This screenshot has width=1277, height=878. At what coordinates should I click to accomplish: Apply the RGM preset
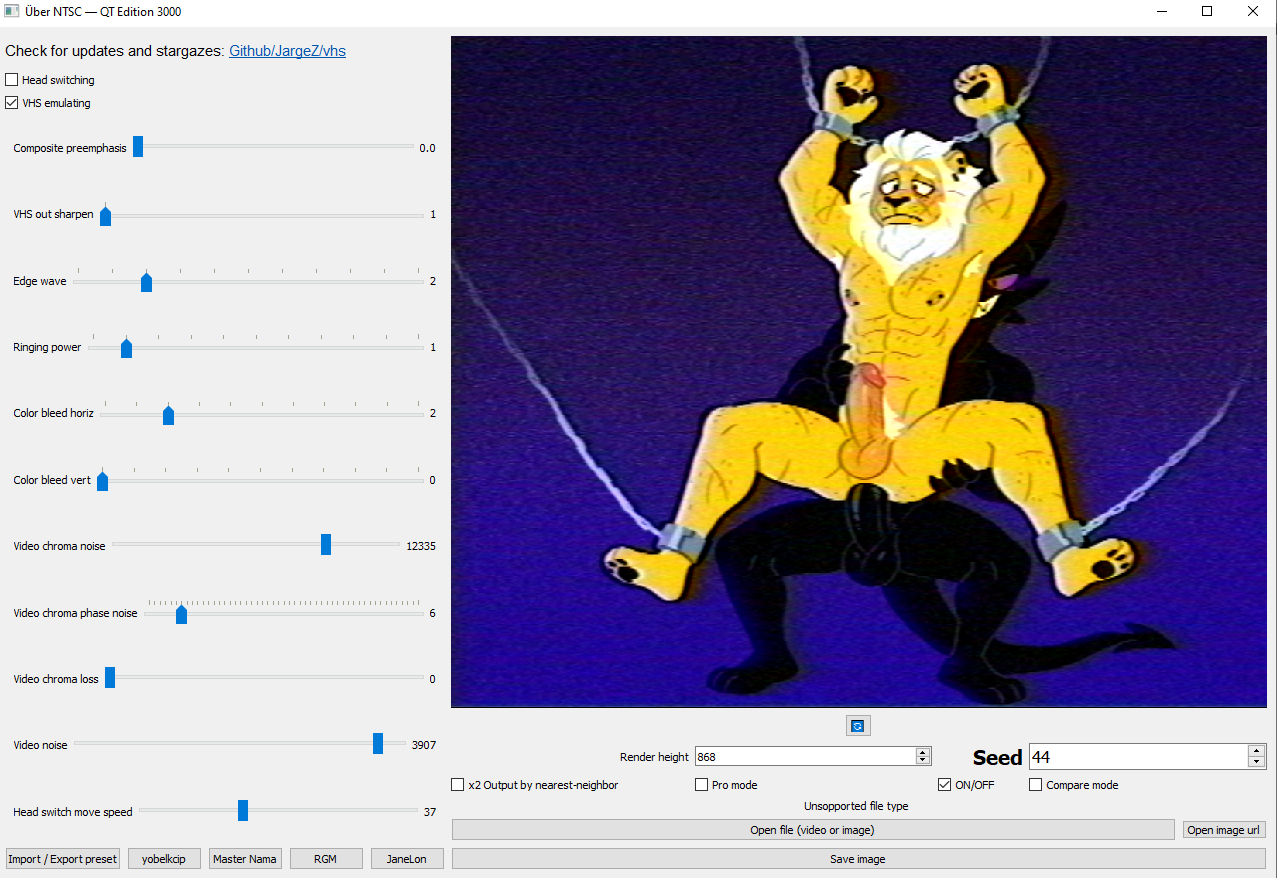[x=326, y=859]
